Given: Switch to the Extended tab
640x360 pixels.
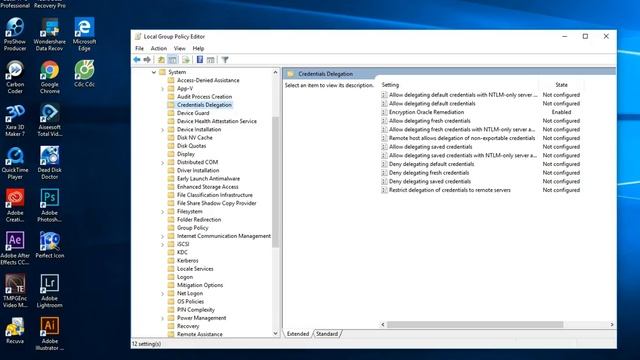Looking at the screenshot, I should point(298,334).
